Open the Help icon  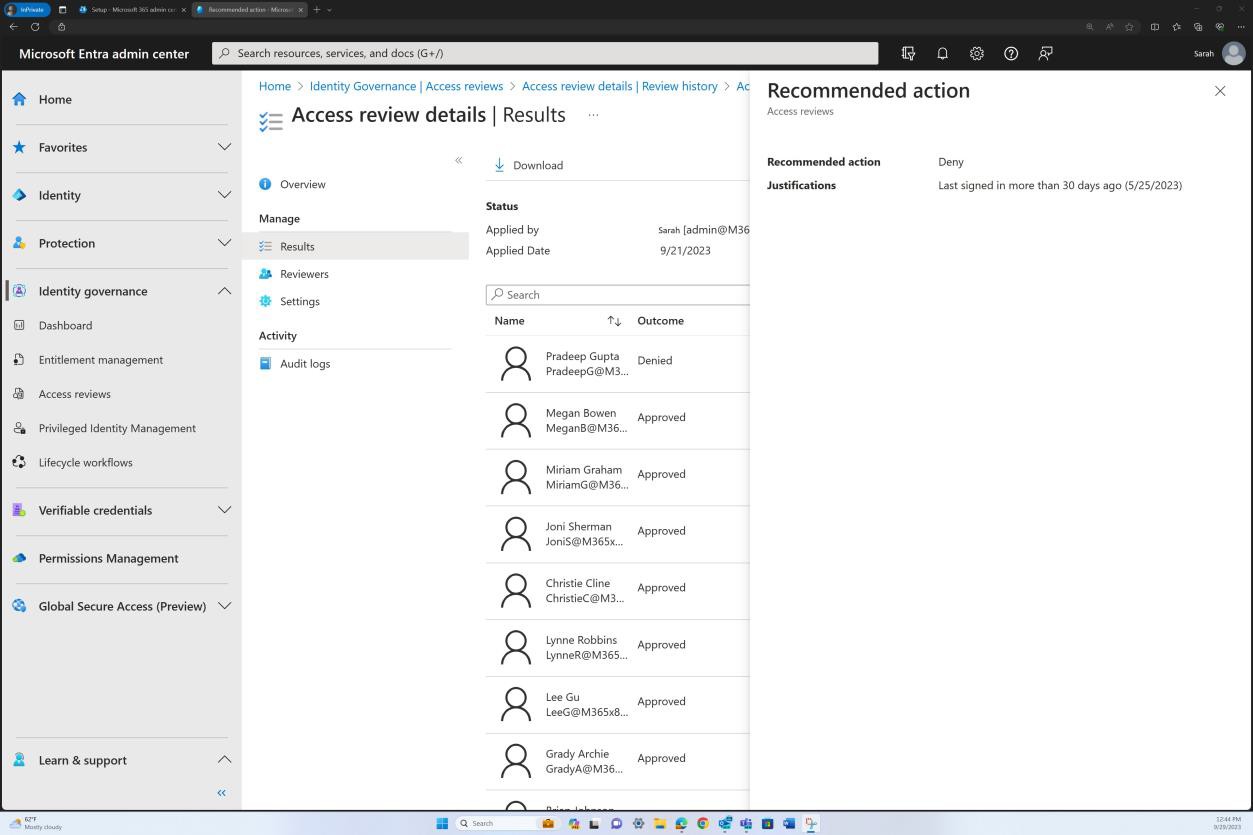1010,53
